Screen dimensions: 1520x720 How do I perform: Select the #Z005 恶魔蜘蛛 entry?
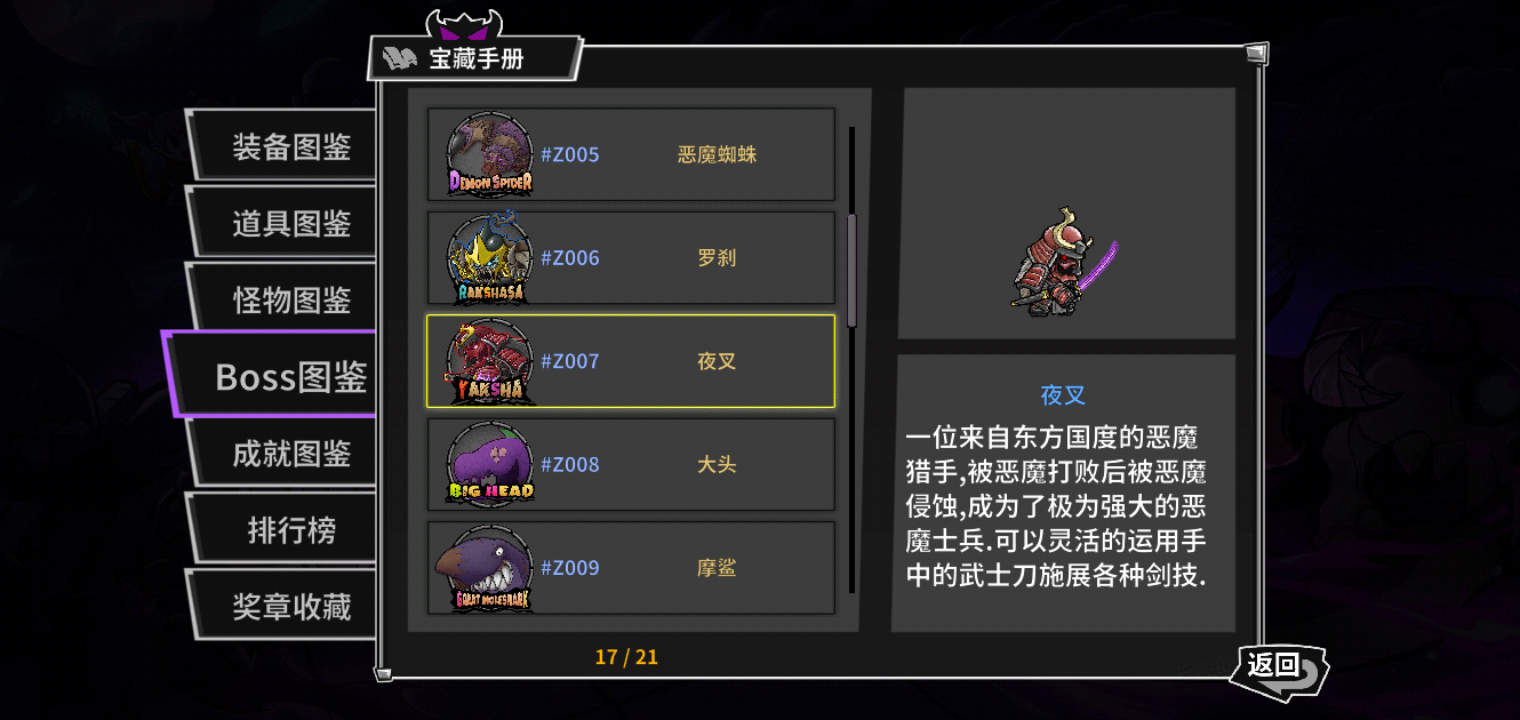pyautogui.click(x=631, y=154)
